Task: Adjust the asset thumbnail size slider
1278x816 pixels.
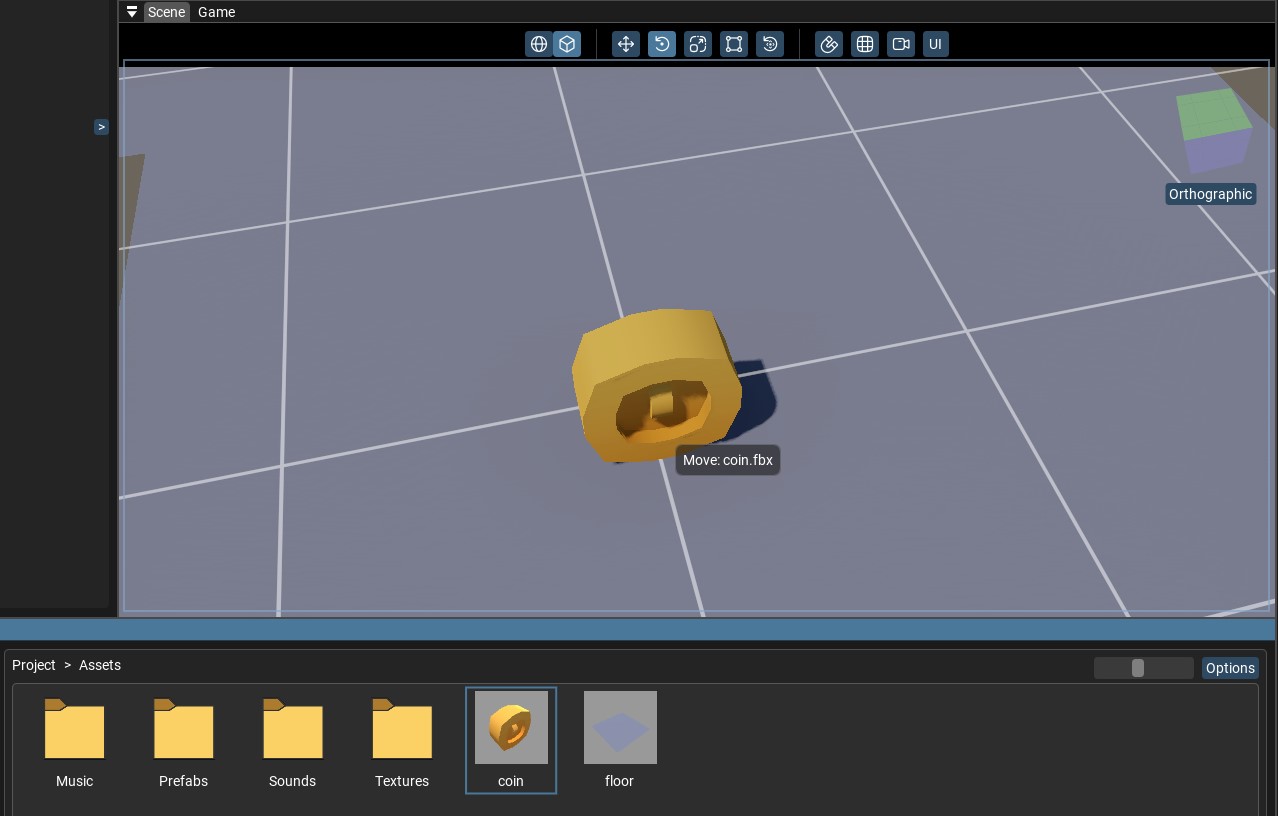Action: pyautogui.click(x=1137, y=668)
